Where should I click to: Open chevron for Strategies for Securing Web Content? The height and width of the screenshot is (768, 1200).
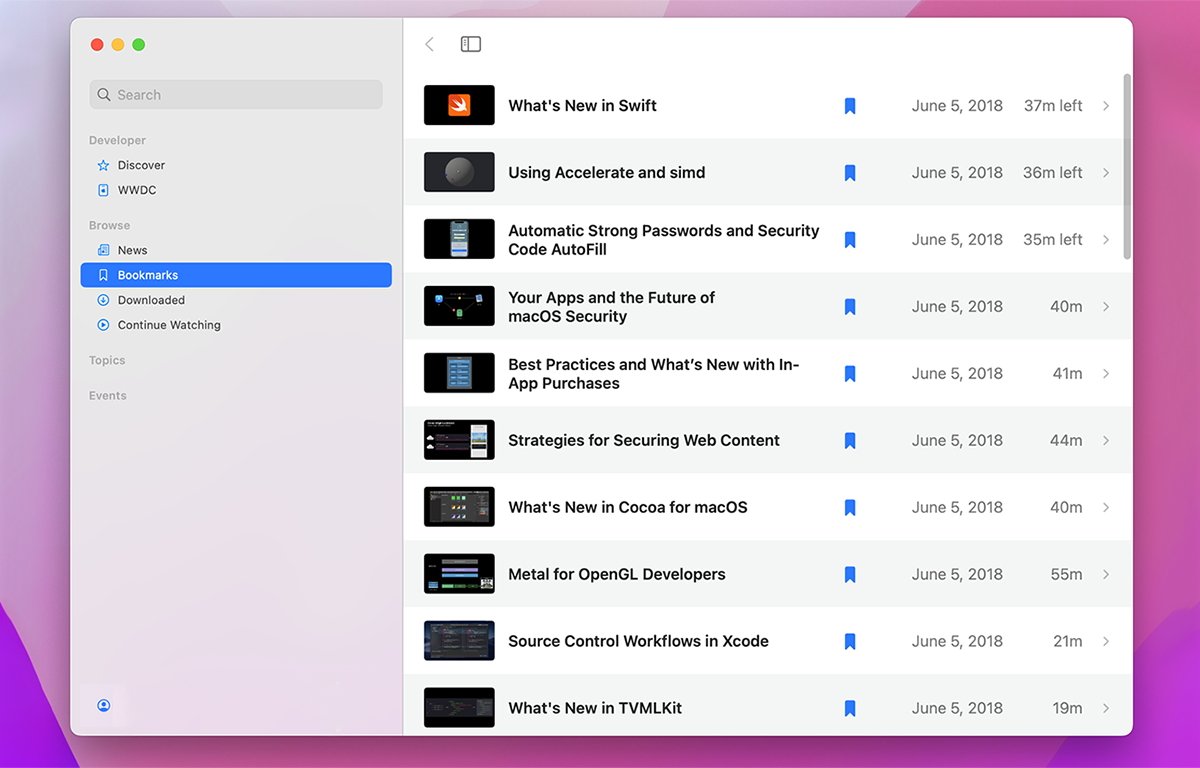pyautogui.click(x=1105, y=440)
